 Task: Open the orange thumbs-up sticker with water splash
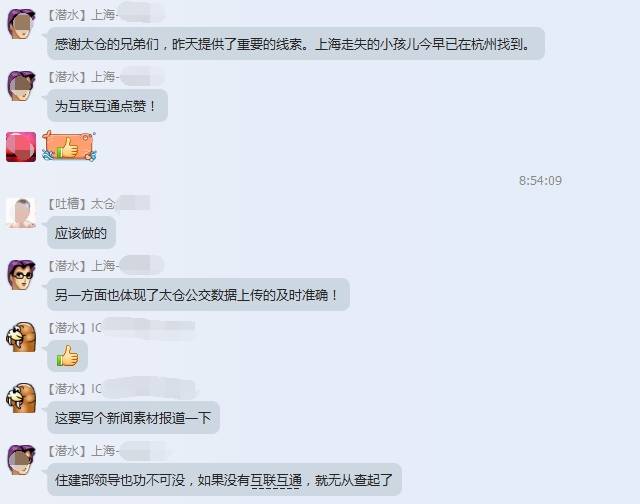pos(69,146)
